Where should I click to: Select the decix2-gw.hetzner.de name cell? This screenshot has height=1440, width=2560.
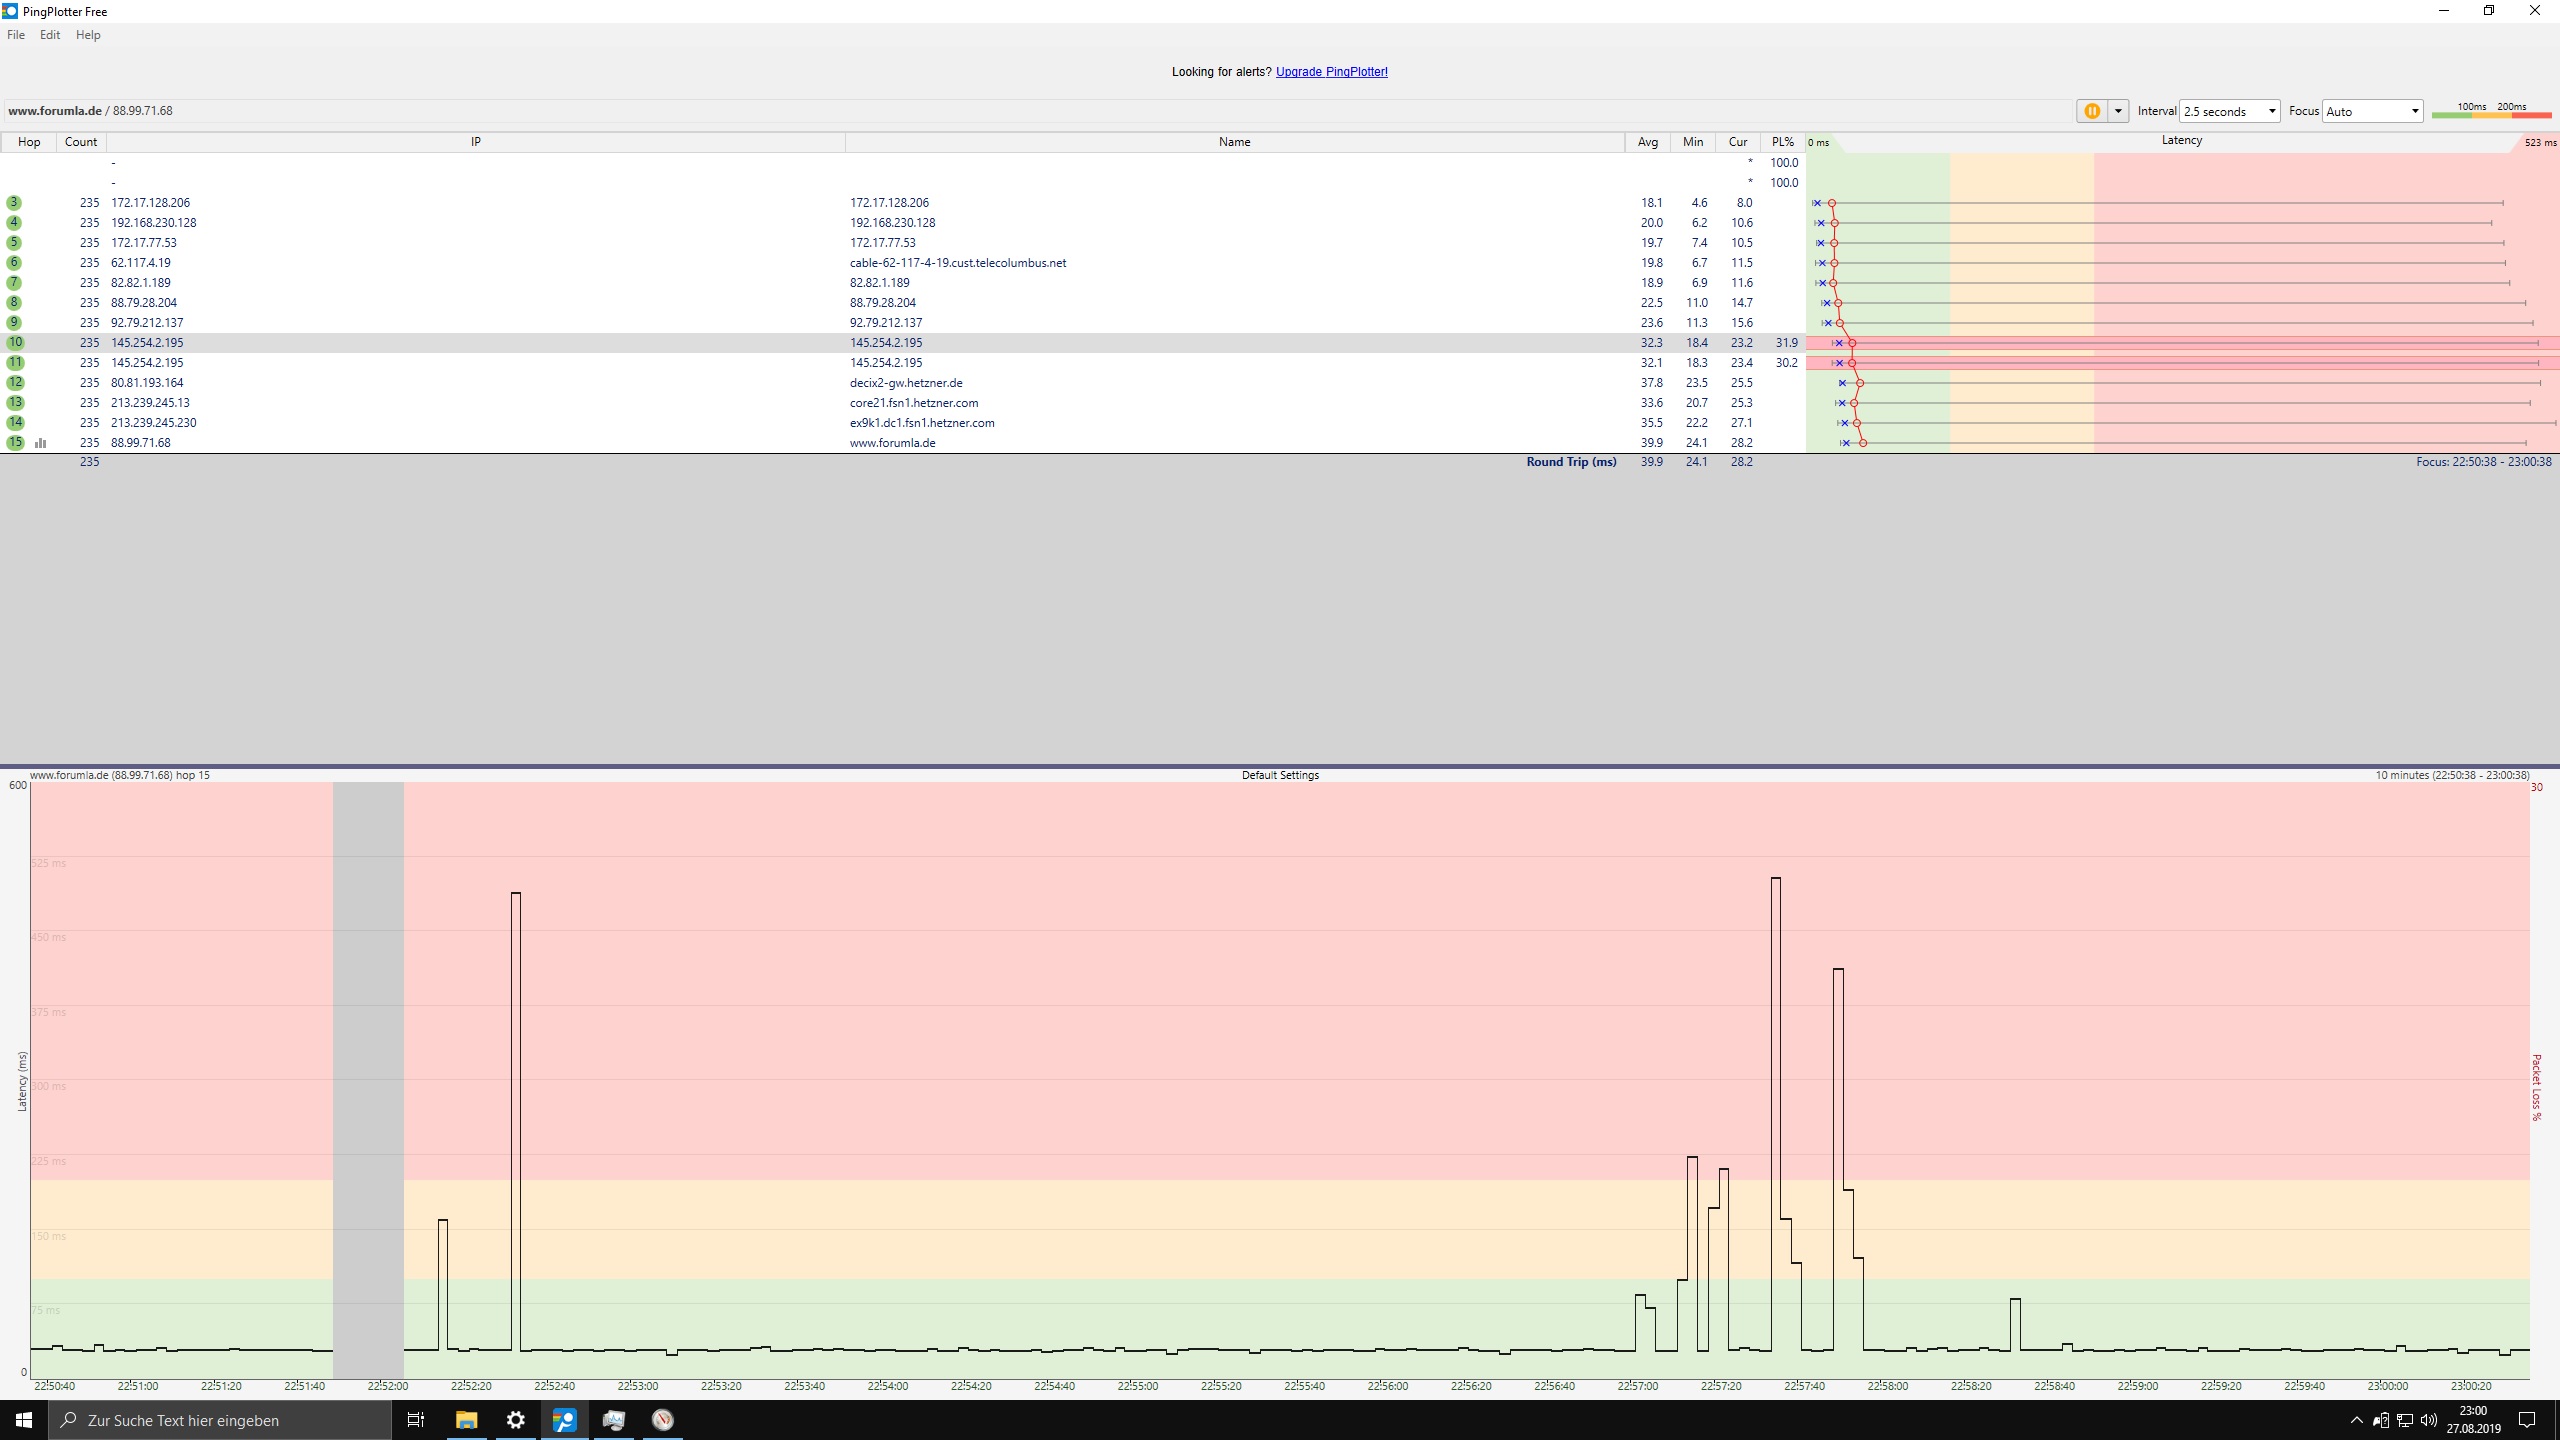pyautogui.click(x=906, y=383)
